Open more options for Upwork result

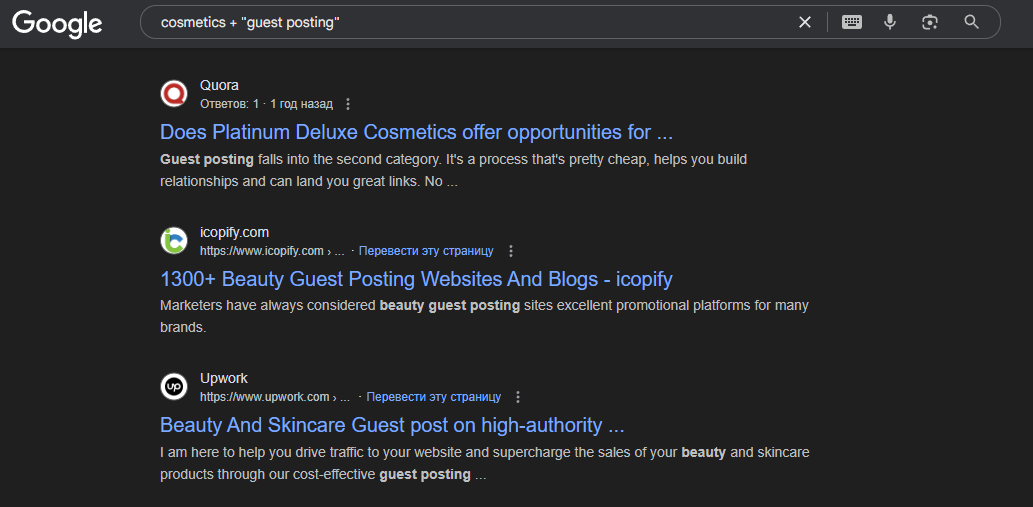tap(518, 397)
